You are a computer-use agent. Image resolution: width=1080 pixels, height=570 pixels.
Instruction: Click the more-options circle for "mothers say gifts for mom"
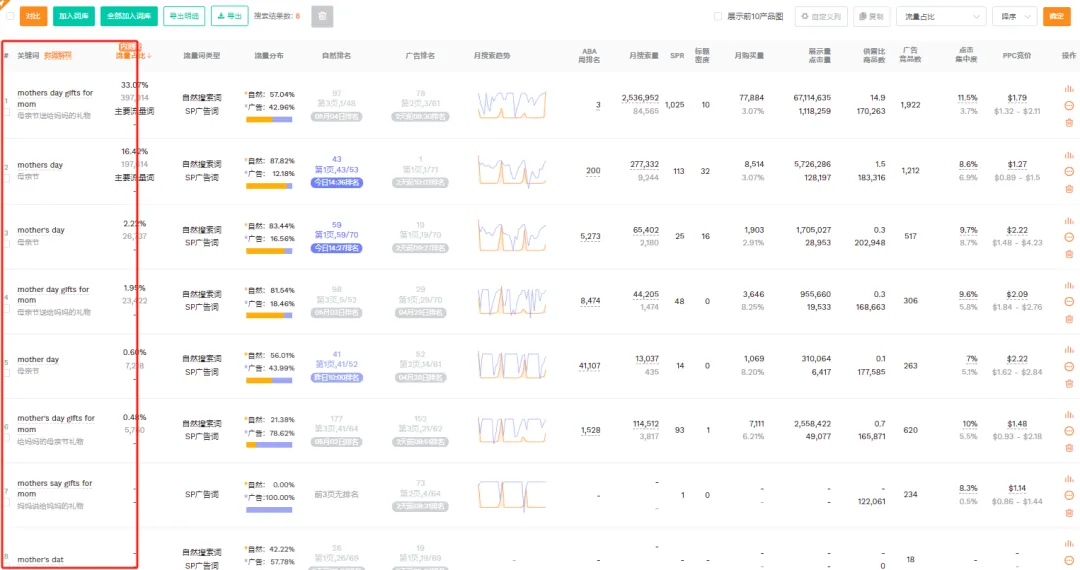tap(1068, 496)
